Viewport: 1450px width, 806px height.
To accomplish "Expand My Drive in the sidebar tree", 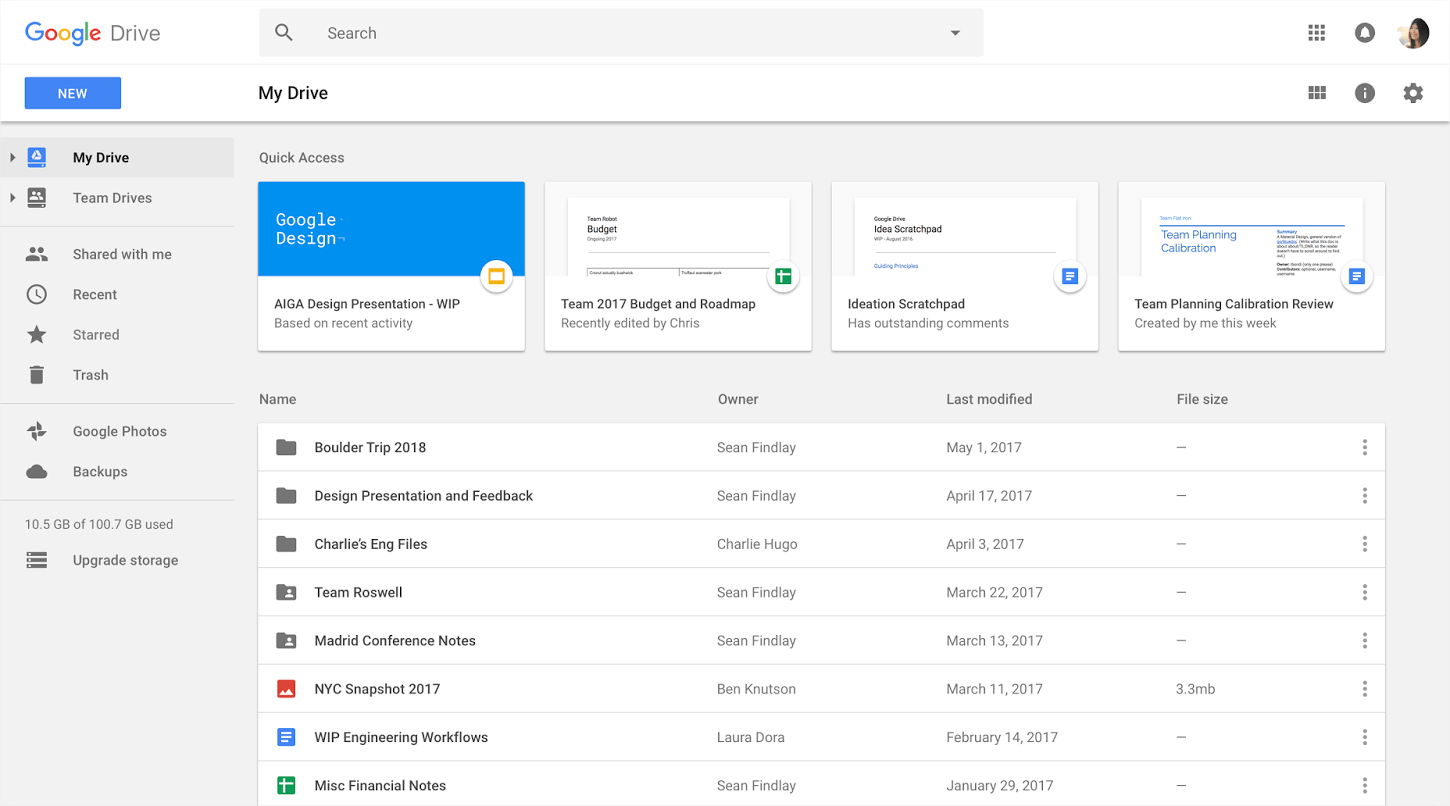I will pos(12,157).
